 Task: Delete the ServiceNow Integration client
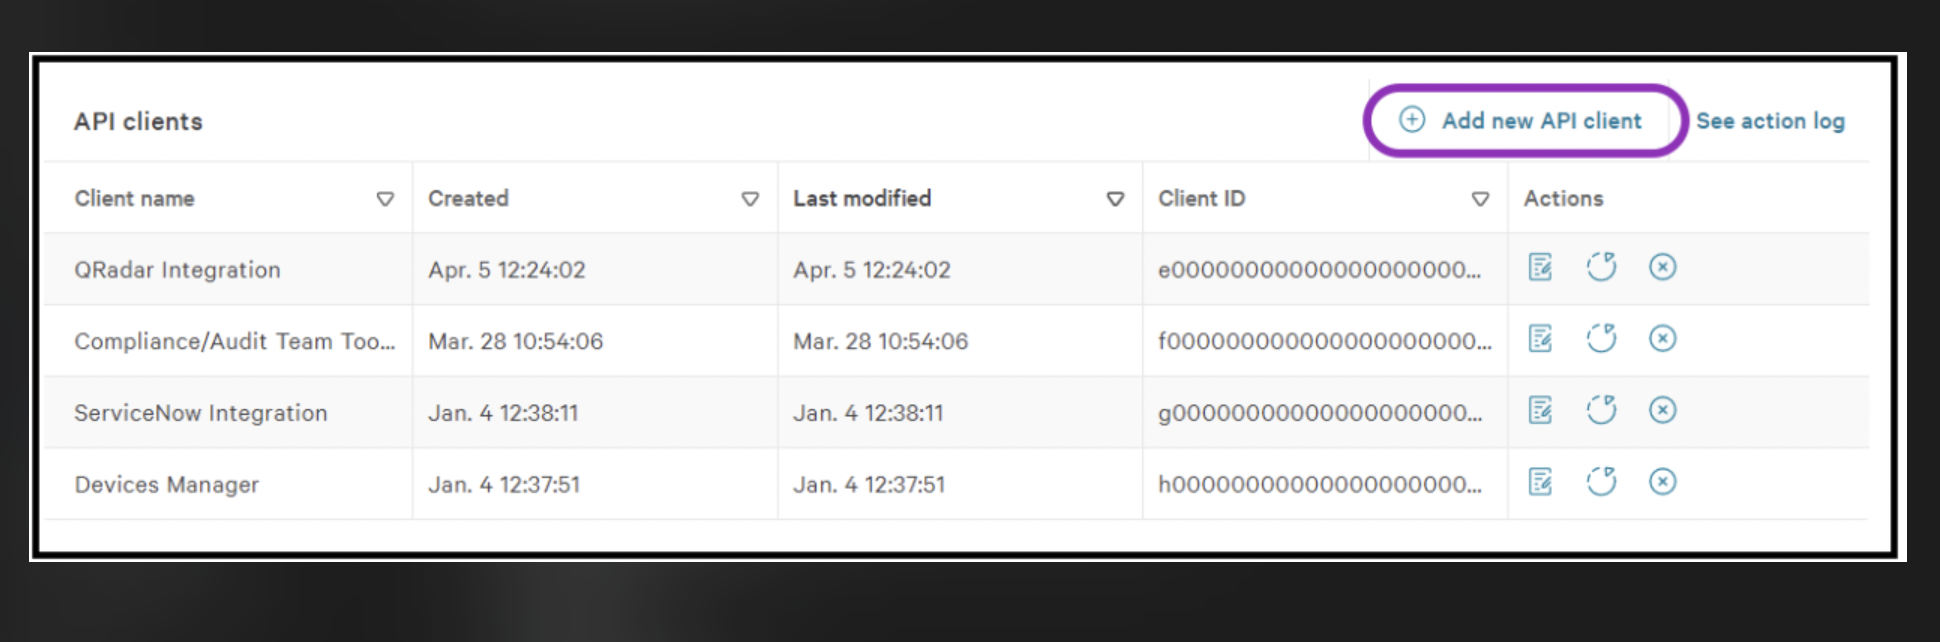[1662, 410]
